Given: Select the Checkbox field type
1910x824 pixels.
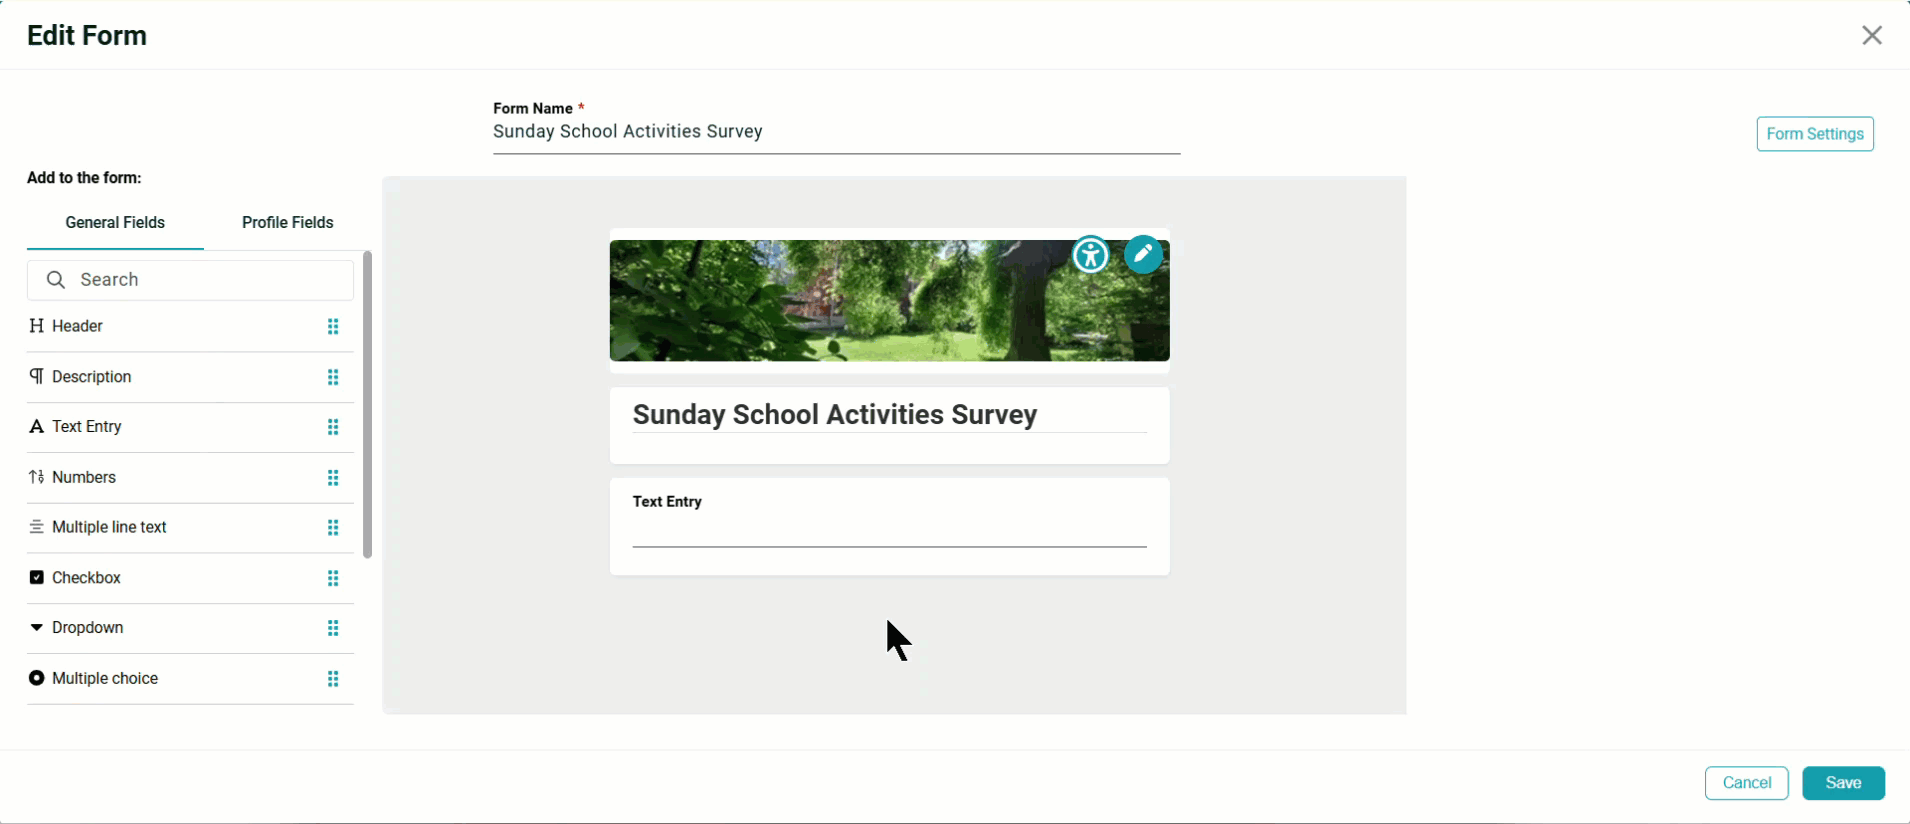Looking at the screenshot, I should tap(86, 578).
